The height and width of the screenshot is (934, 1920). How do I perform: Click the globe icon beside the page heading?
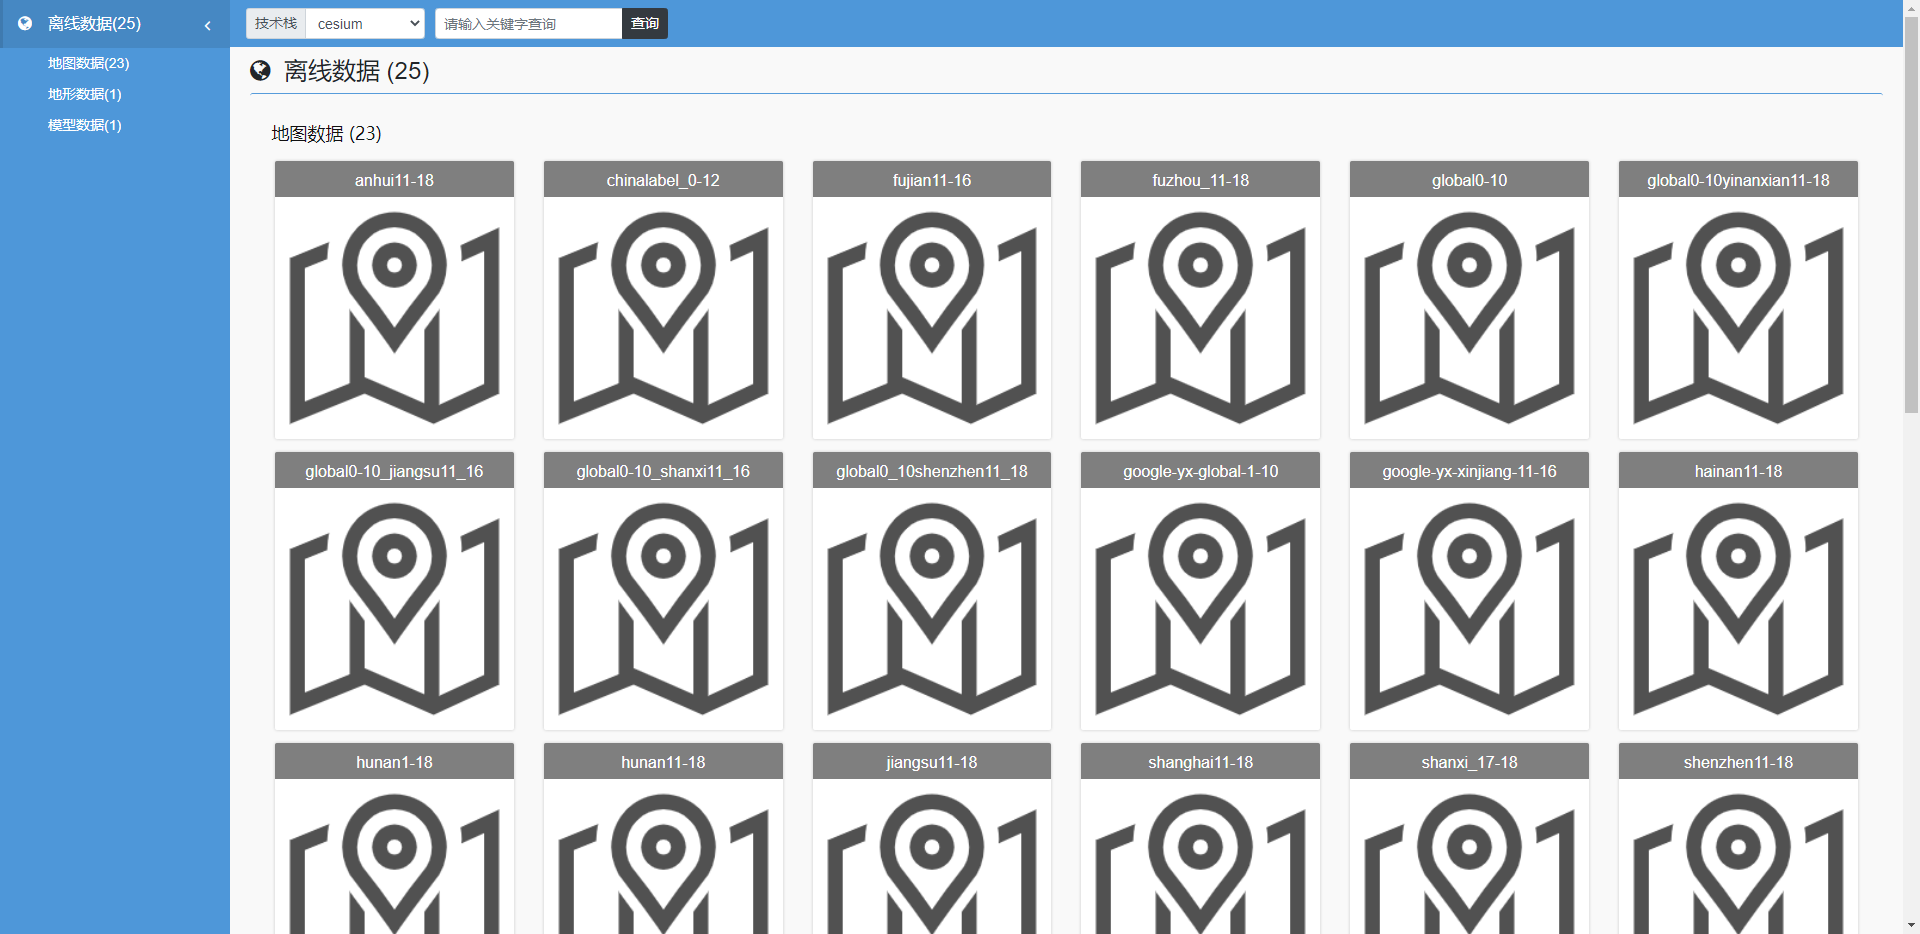260,70
